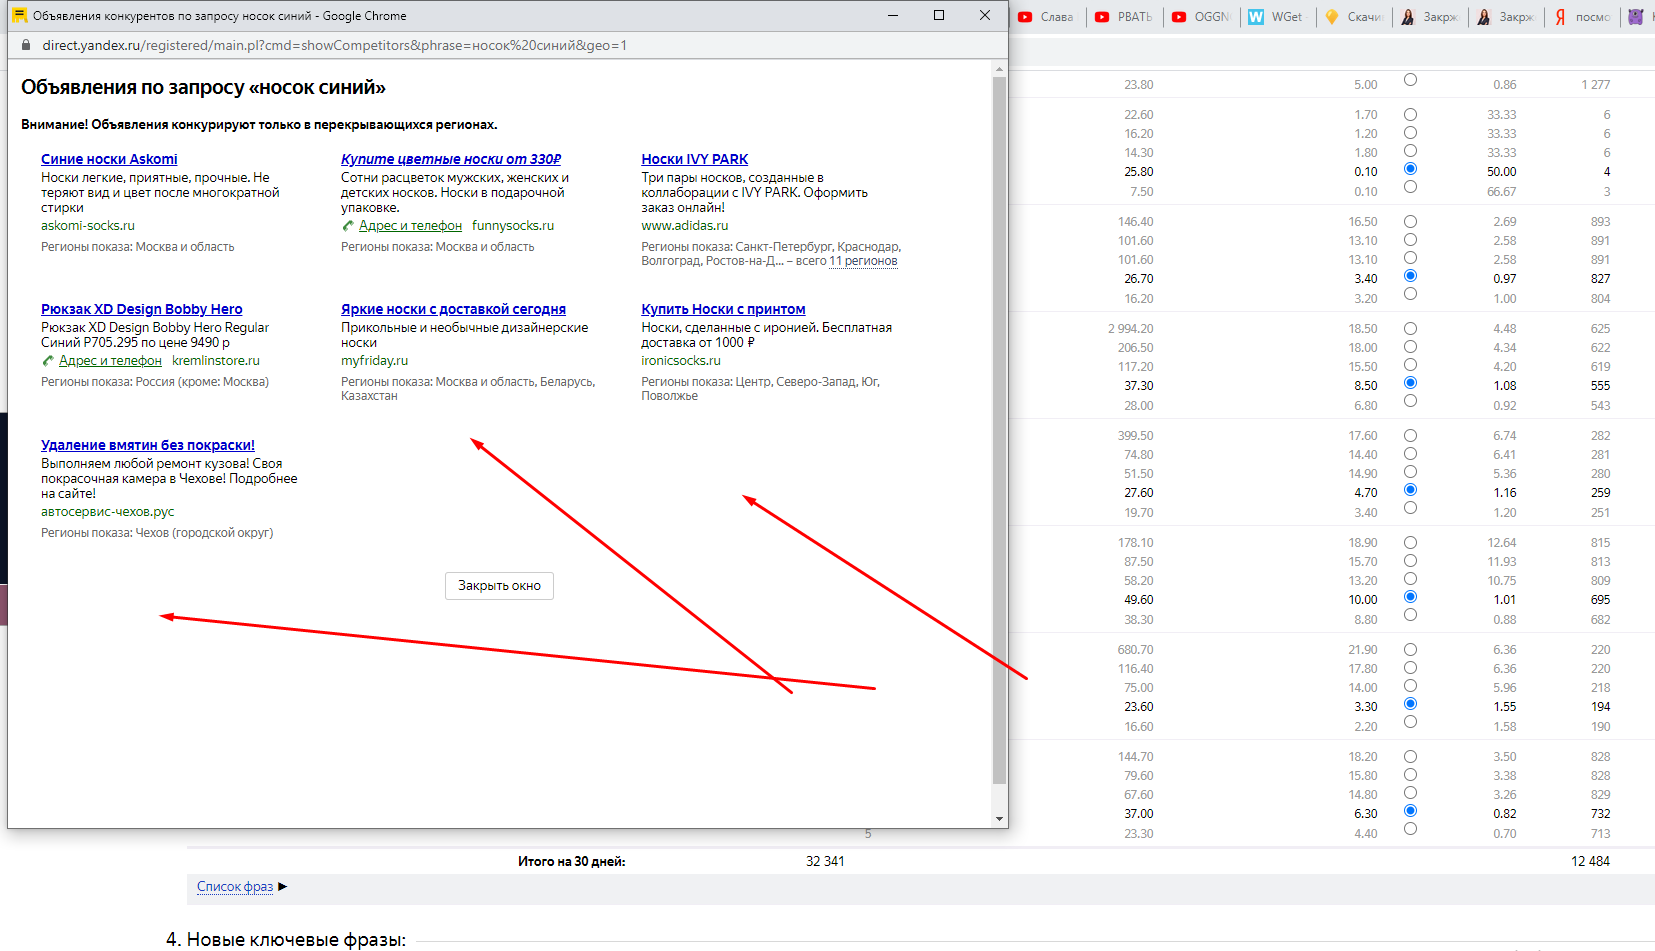Click the askomi-socks.ru domain text
This screenshot has width=1655, height=951.
[88, 226]
